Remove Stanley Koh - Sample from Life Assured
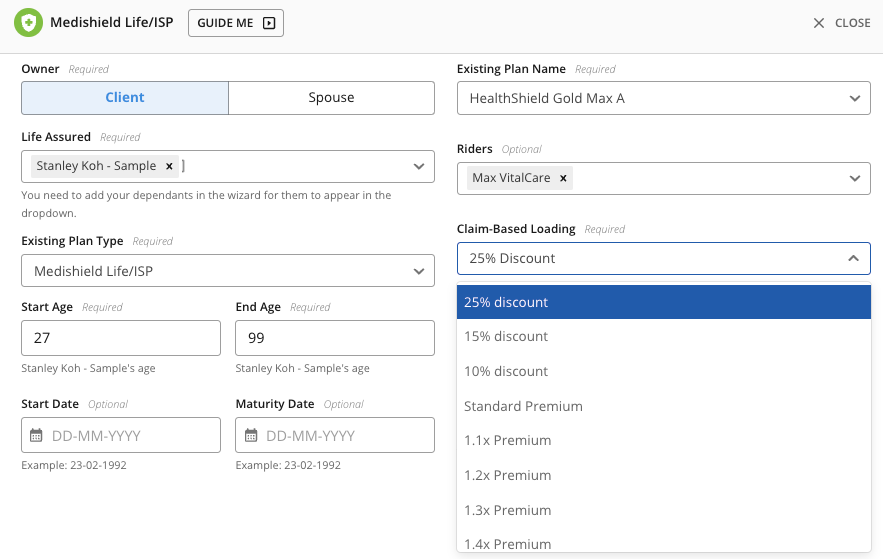 click(x=169, y=166)
